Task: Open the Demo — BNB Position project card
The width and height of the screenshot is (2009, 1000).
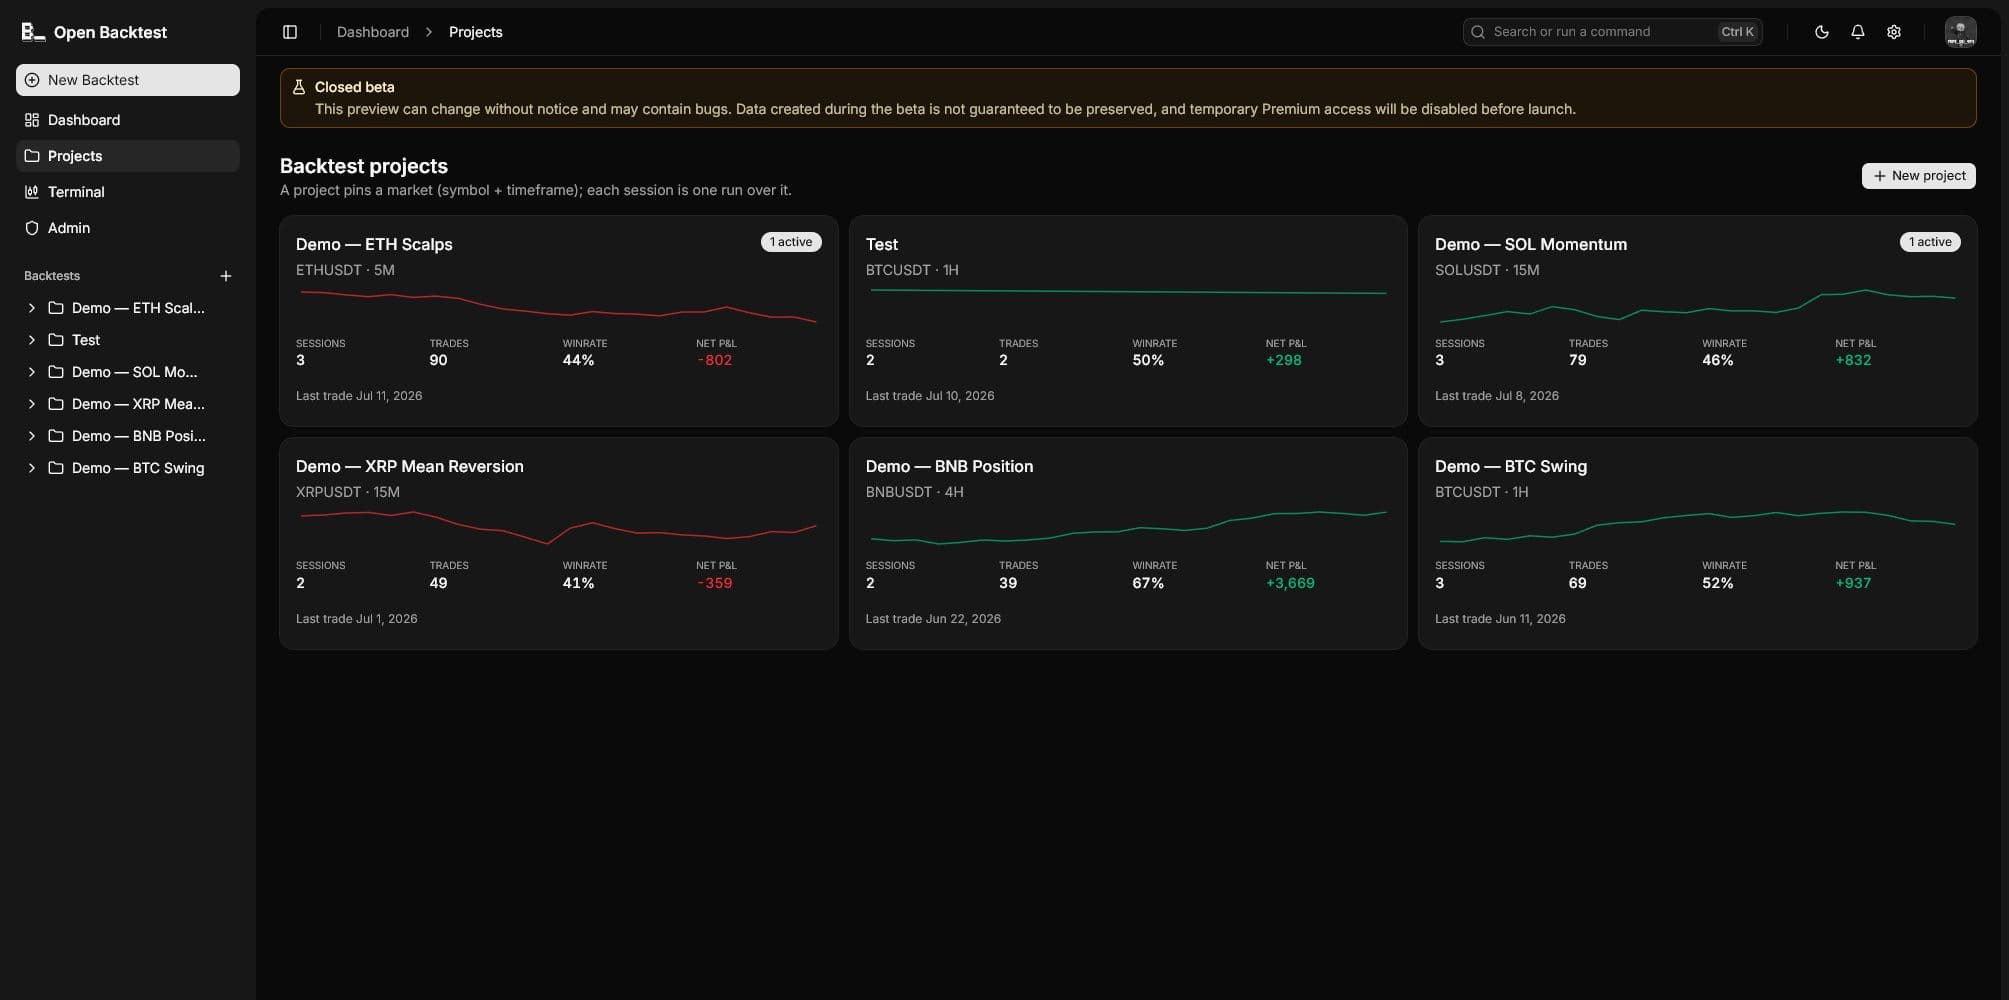Action: [1128, 544]
